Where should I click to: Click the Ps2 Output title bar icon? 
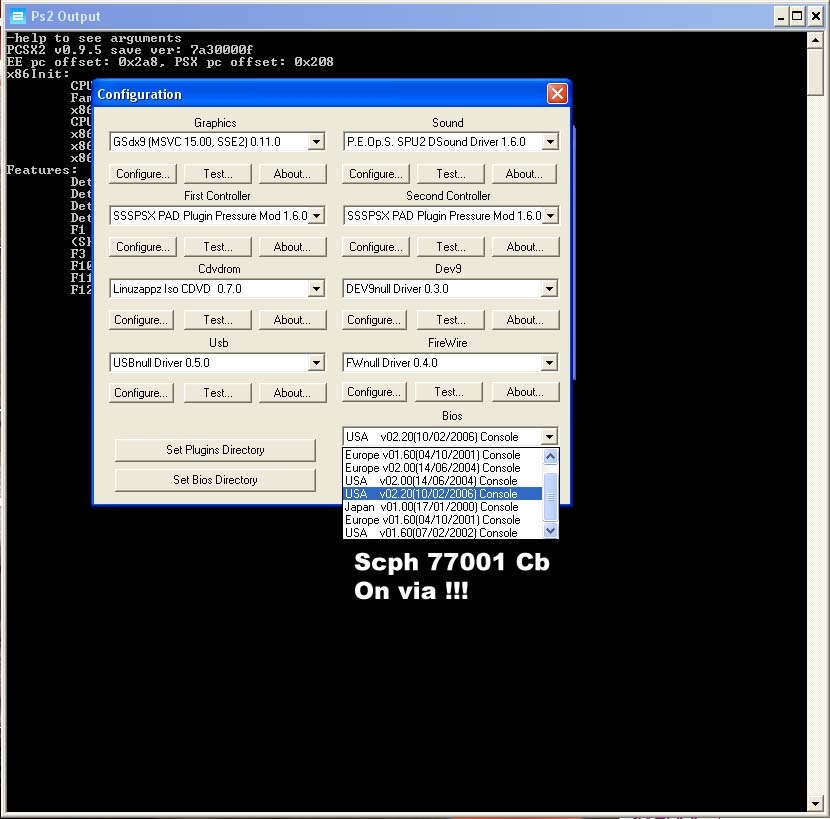pyautogui.click(x=18, y=16)
